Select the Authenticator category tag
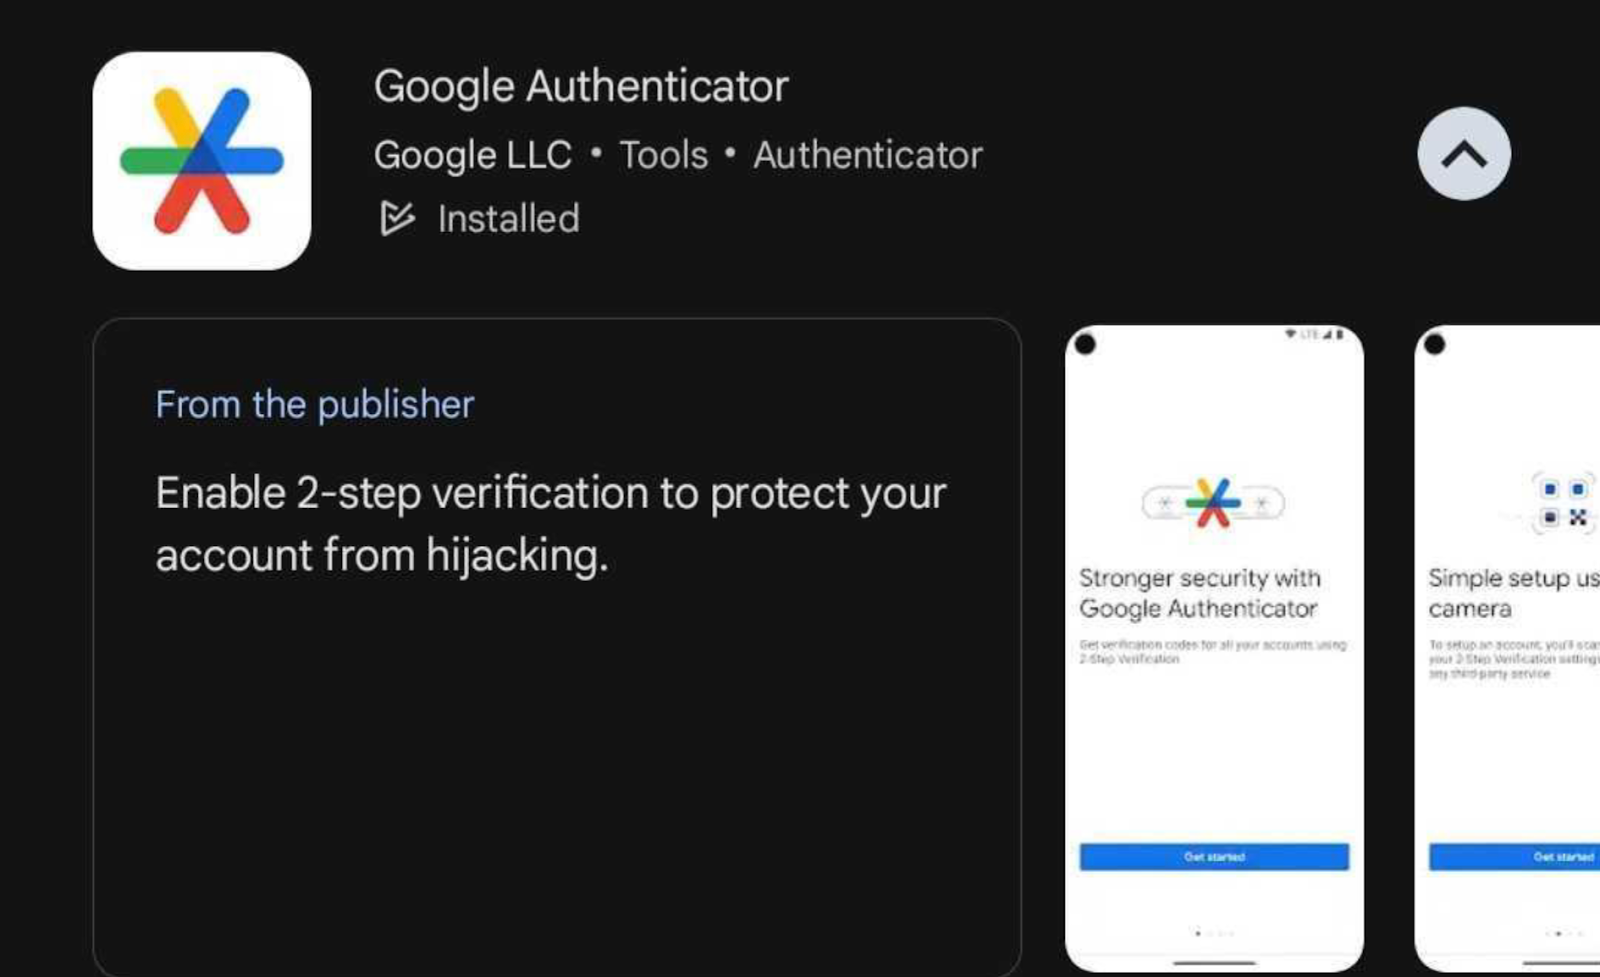 point(868,155)
